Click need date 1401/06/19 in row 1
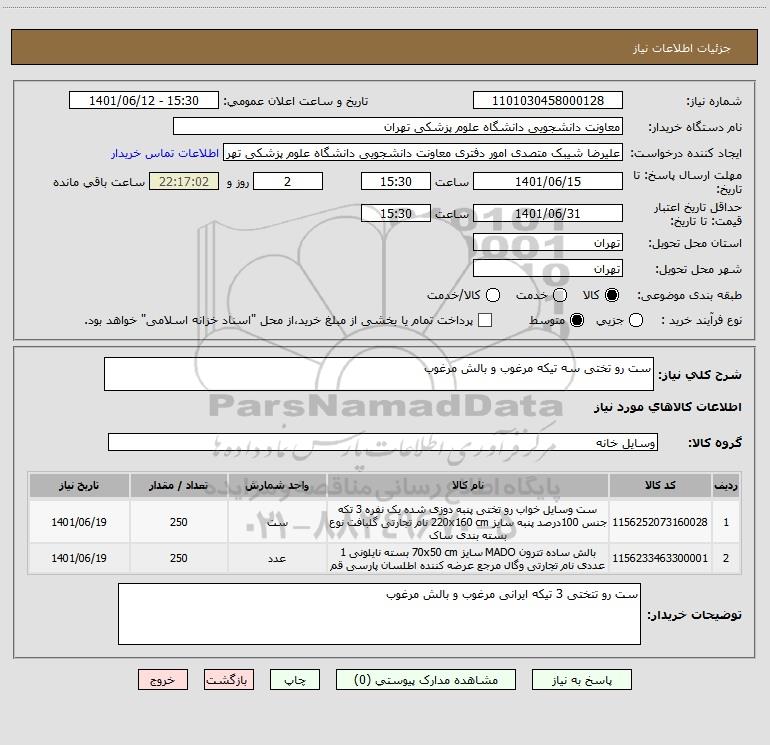Screen dimensions: 770x745 79,522
